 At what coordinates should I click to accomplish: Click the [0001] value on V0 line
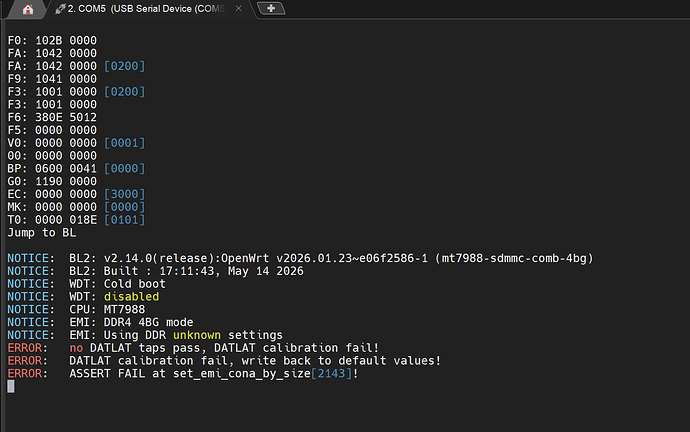point(125,143)
